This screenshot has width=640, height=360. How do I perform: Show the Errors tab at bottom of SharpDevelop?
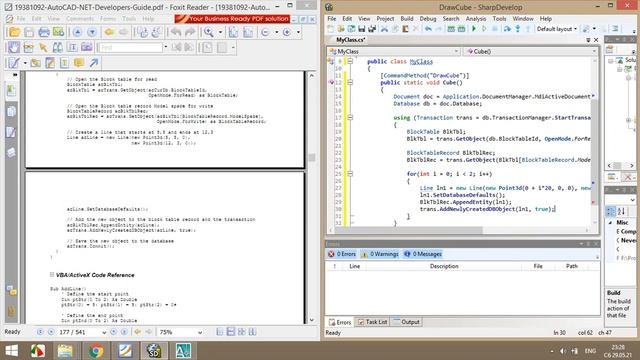click(340, 322)
